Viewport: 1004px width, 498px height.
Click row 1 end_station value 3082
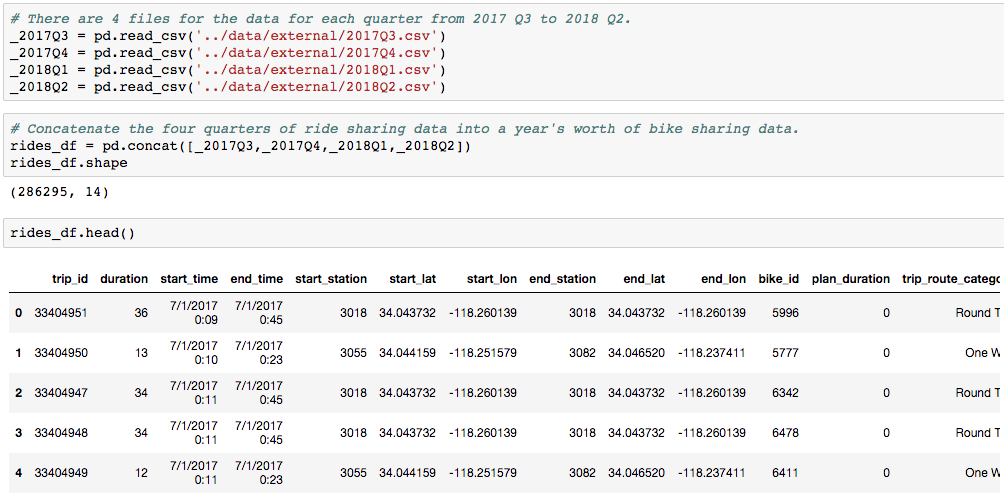click(x=583, y=353)
